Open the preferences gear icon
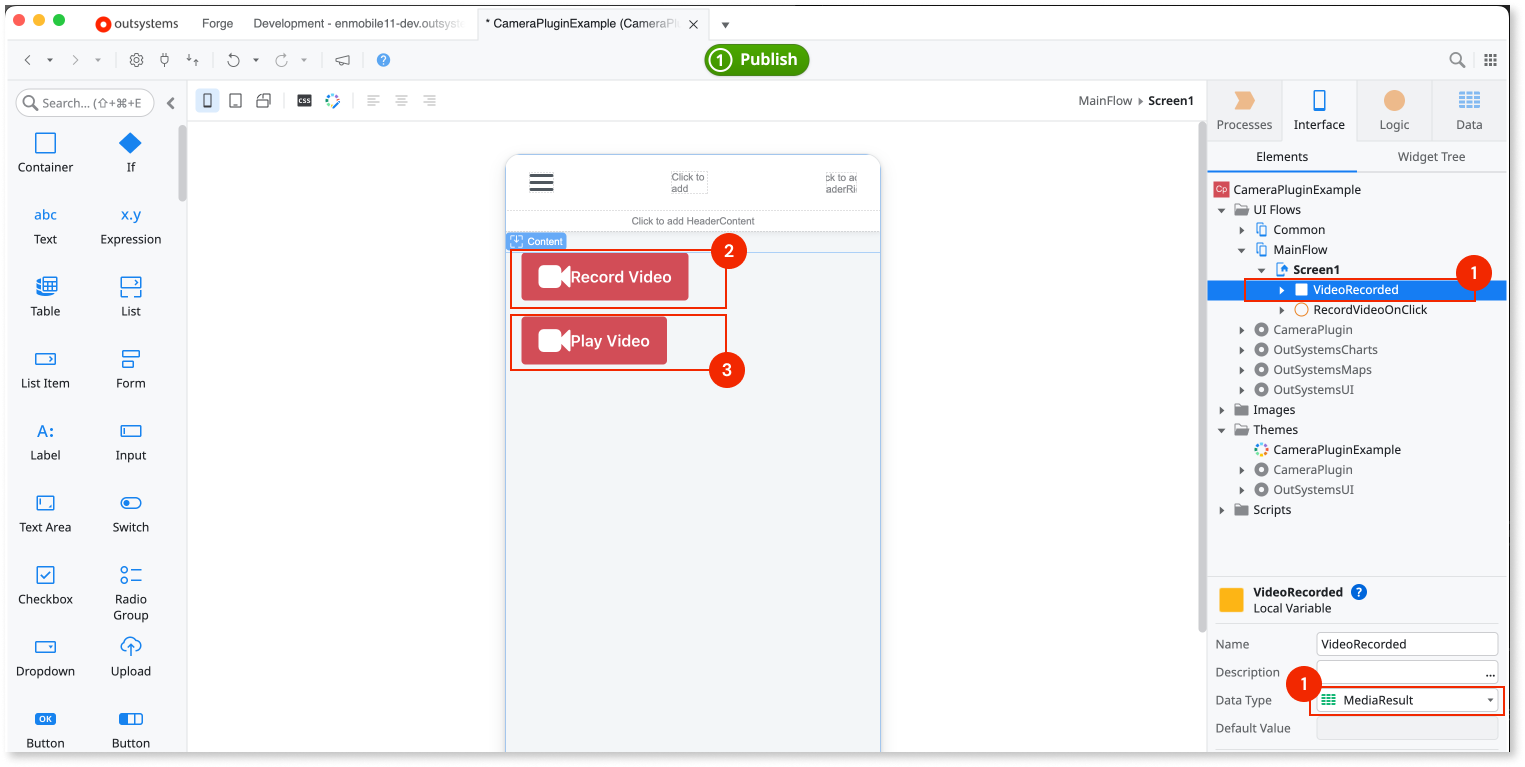 135,60
